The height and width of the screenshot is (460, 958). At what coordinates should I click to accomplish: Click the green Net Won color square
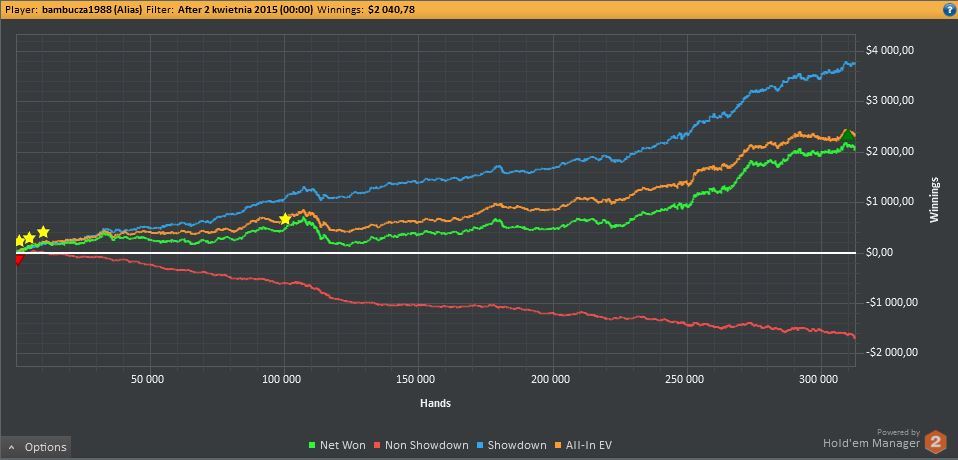(313, 445)
